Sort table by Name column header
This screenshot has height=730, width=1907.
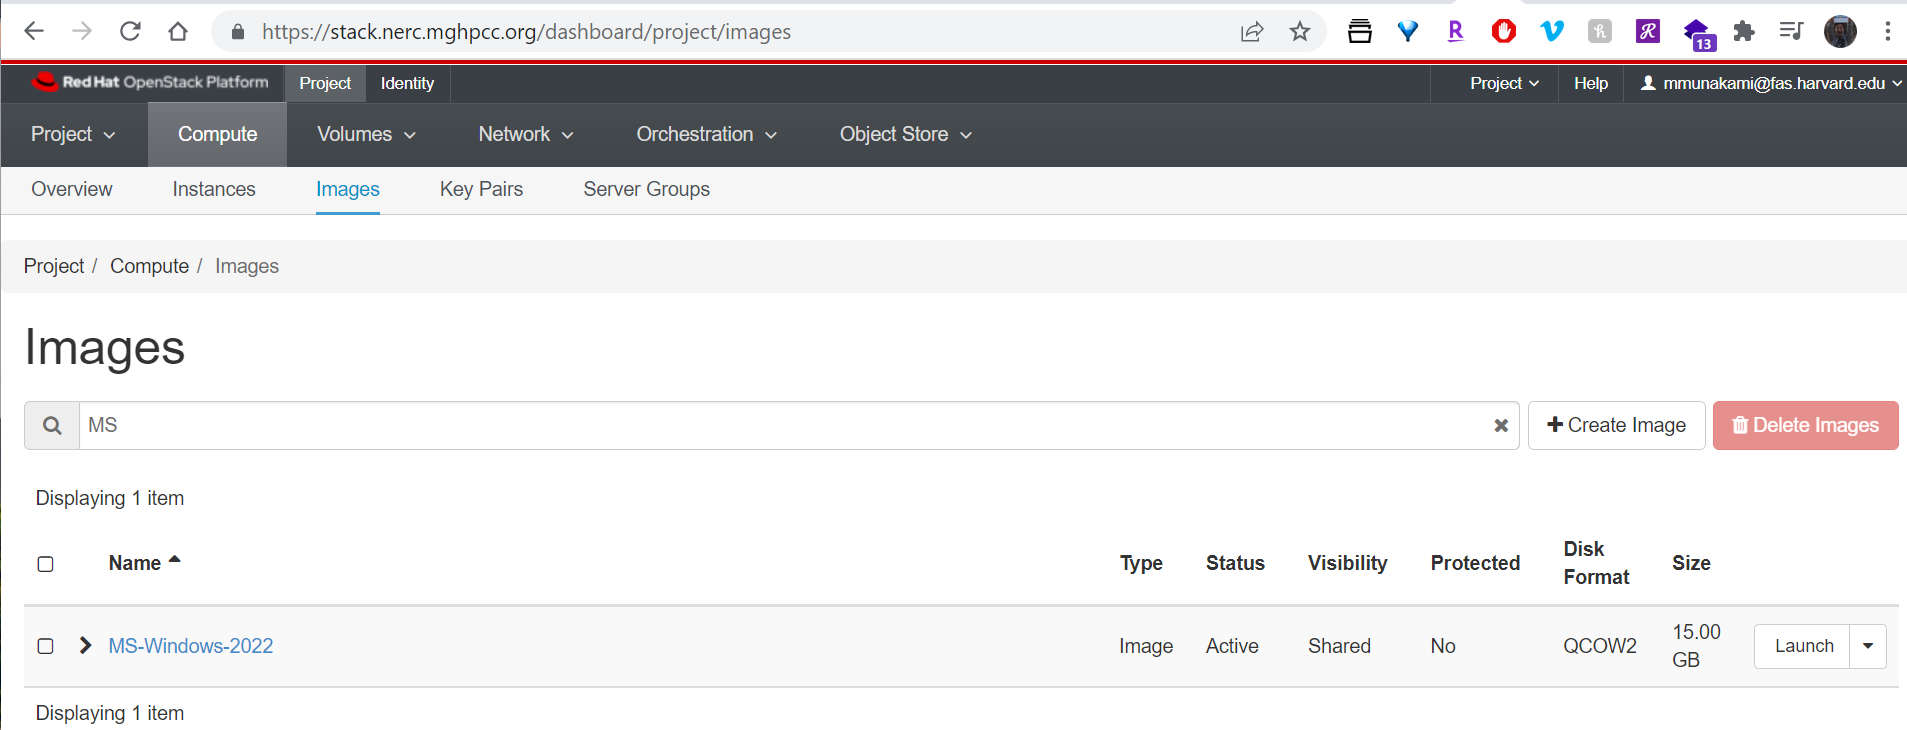click(144, 563)
